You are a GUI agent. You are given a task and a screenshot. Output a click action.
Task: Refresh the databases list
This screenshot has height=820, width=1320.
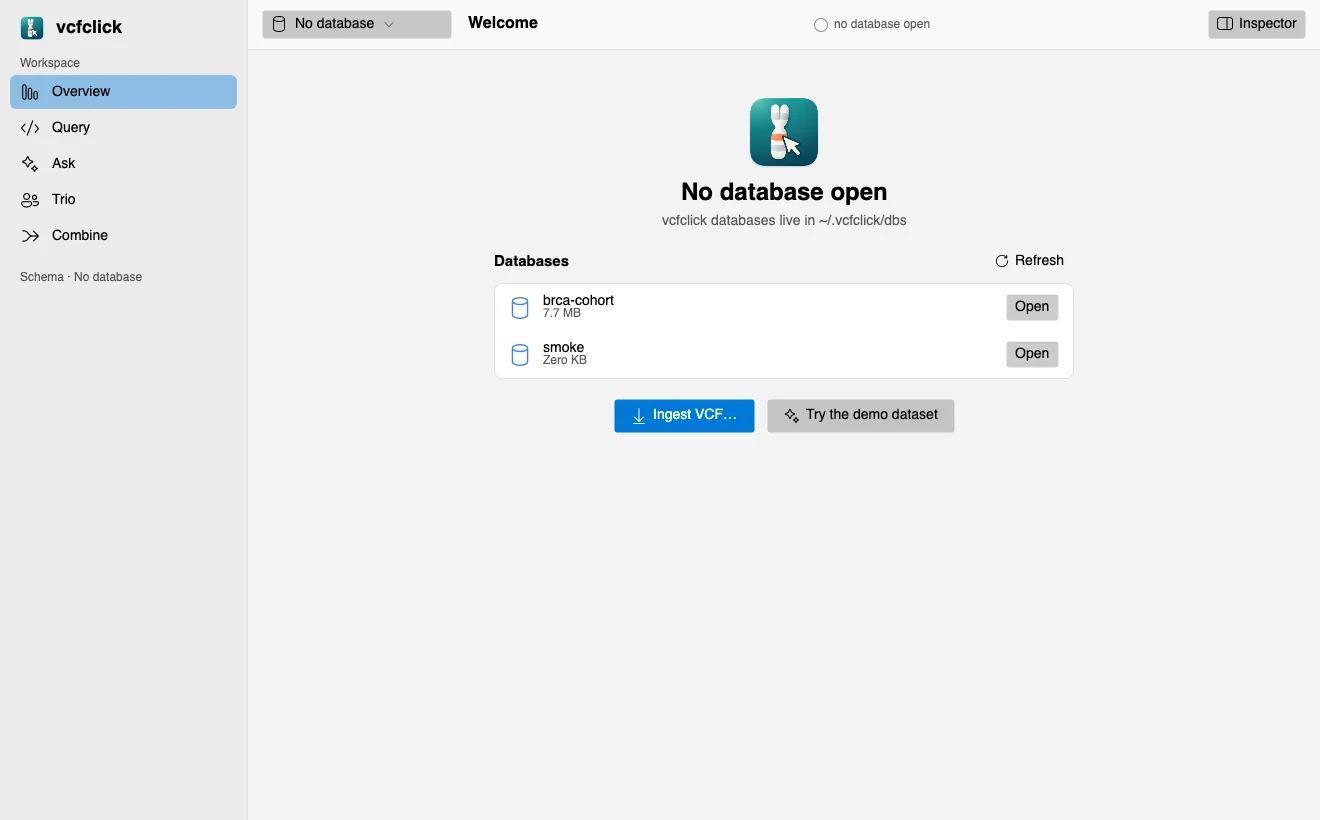pyautogui.click(x=1029, y=261)
